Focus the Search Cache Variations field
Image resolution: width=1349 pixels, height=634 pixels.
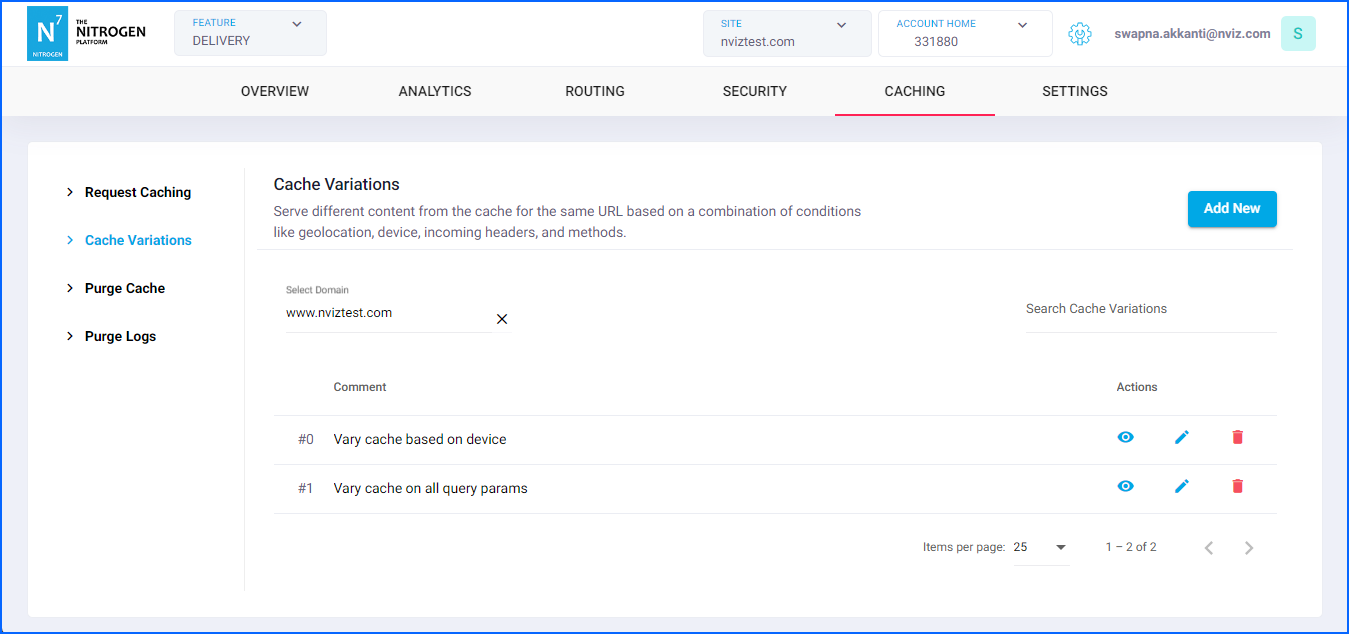pyautogui.click(x=1150, y=310)
